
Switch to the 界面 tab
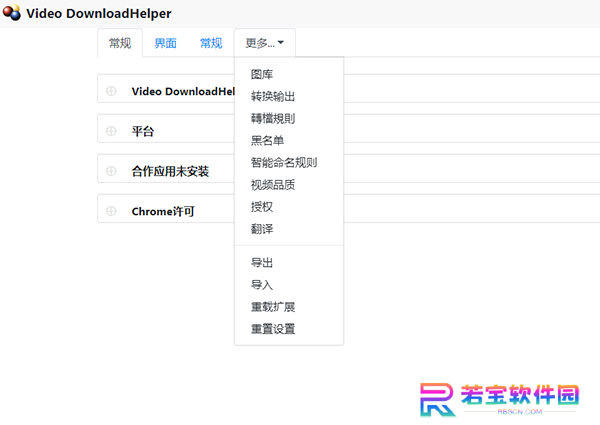165,43
